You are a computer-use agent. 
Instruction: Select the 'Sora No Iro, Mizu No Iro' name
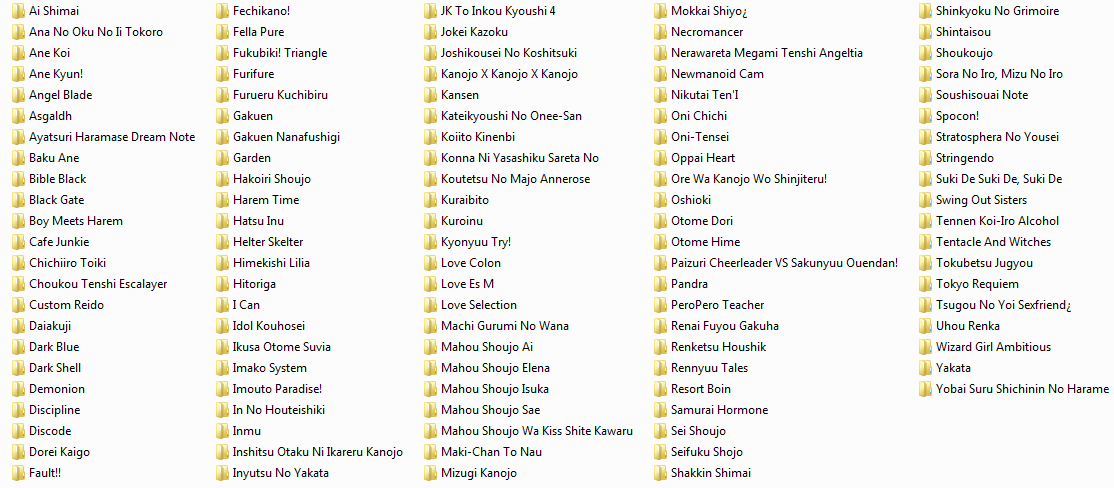coord(1000,74)
